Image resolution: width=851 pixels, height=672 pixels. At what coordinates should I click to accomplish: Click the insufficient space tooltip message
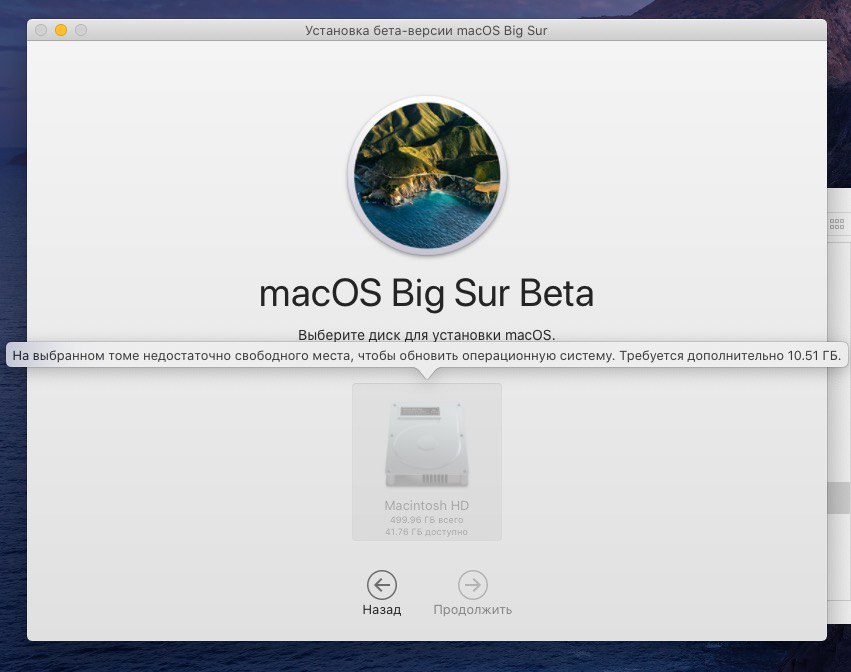(426, 356)
